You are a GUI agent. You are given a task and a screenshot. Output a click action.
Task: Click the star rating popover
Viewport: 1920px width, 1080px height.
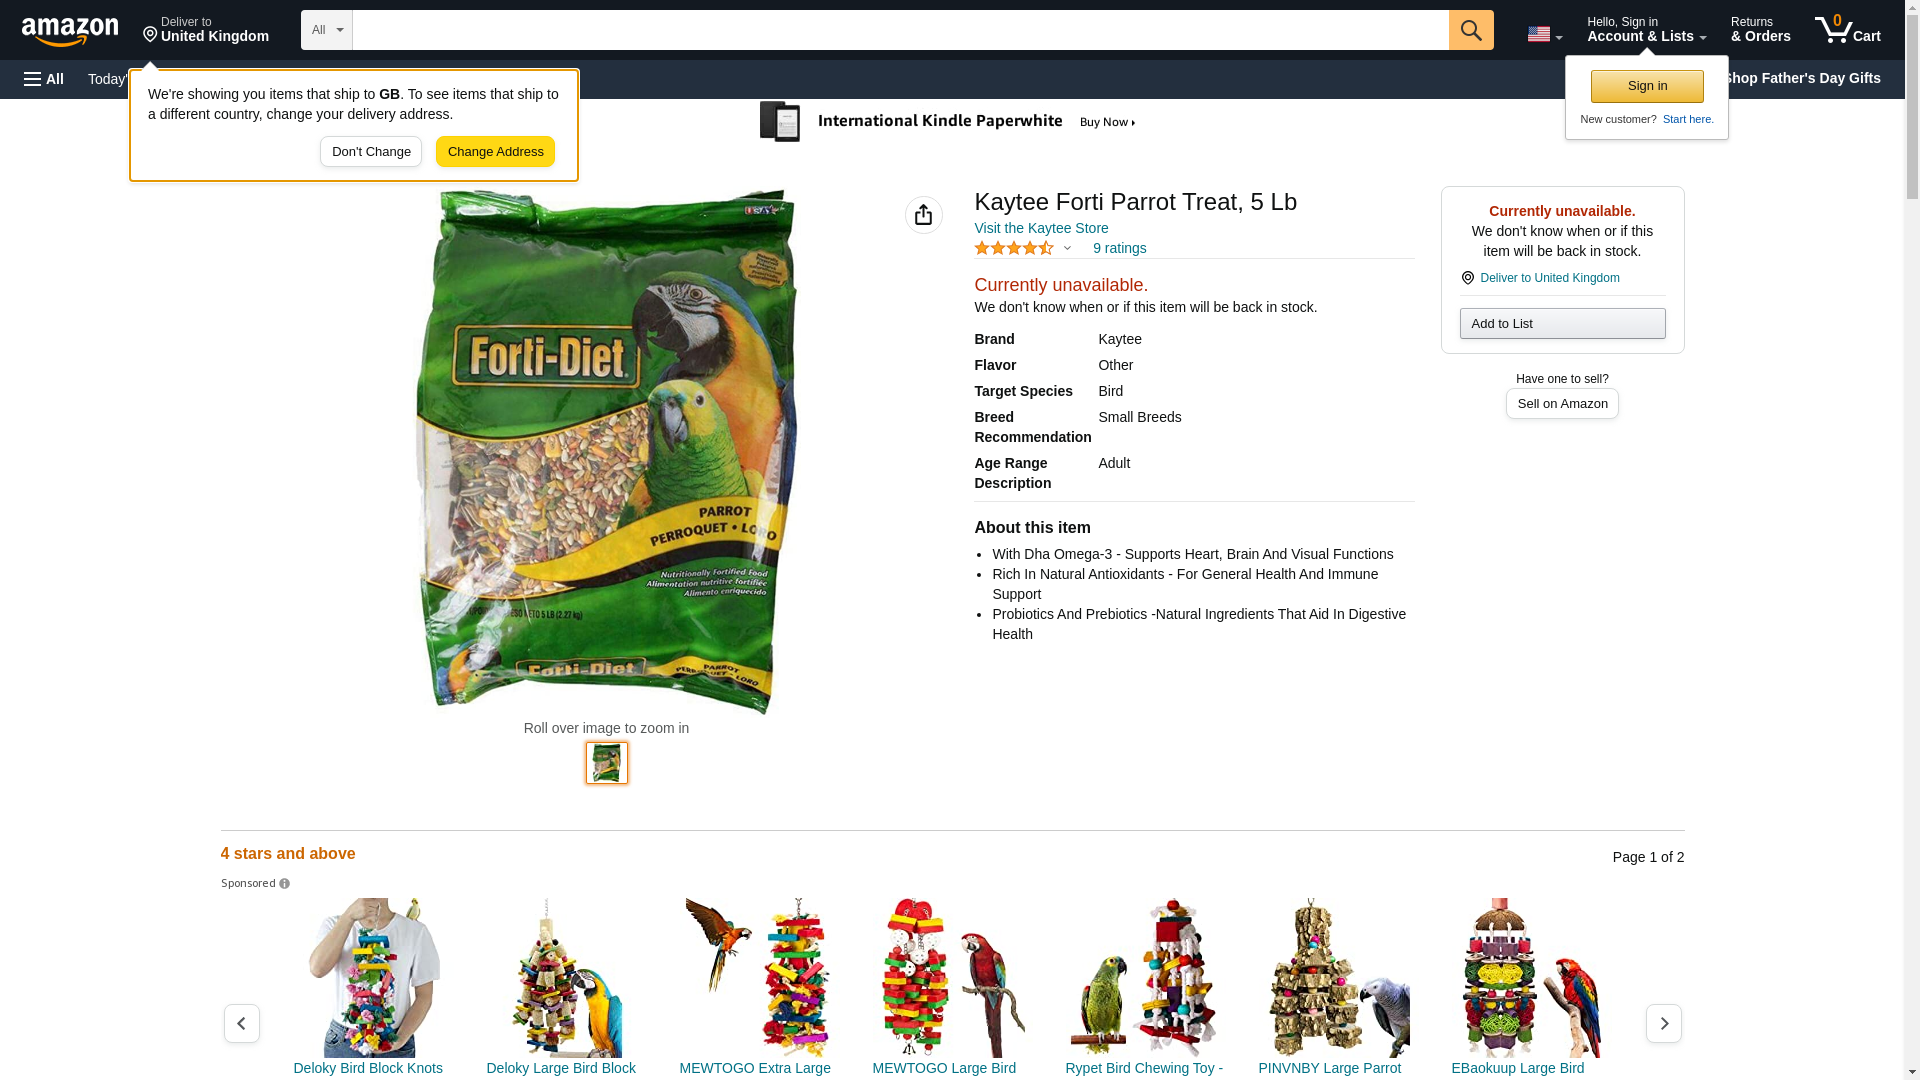point(1023,248)
